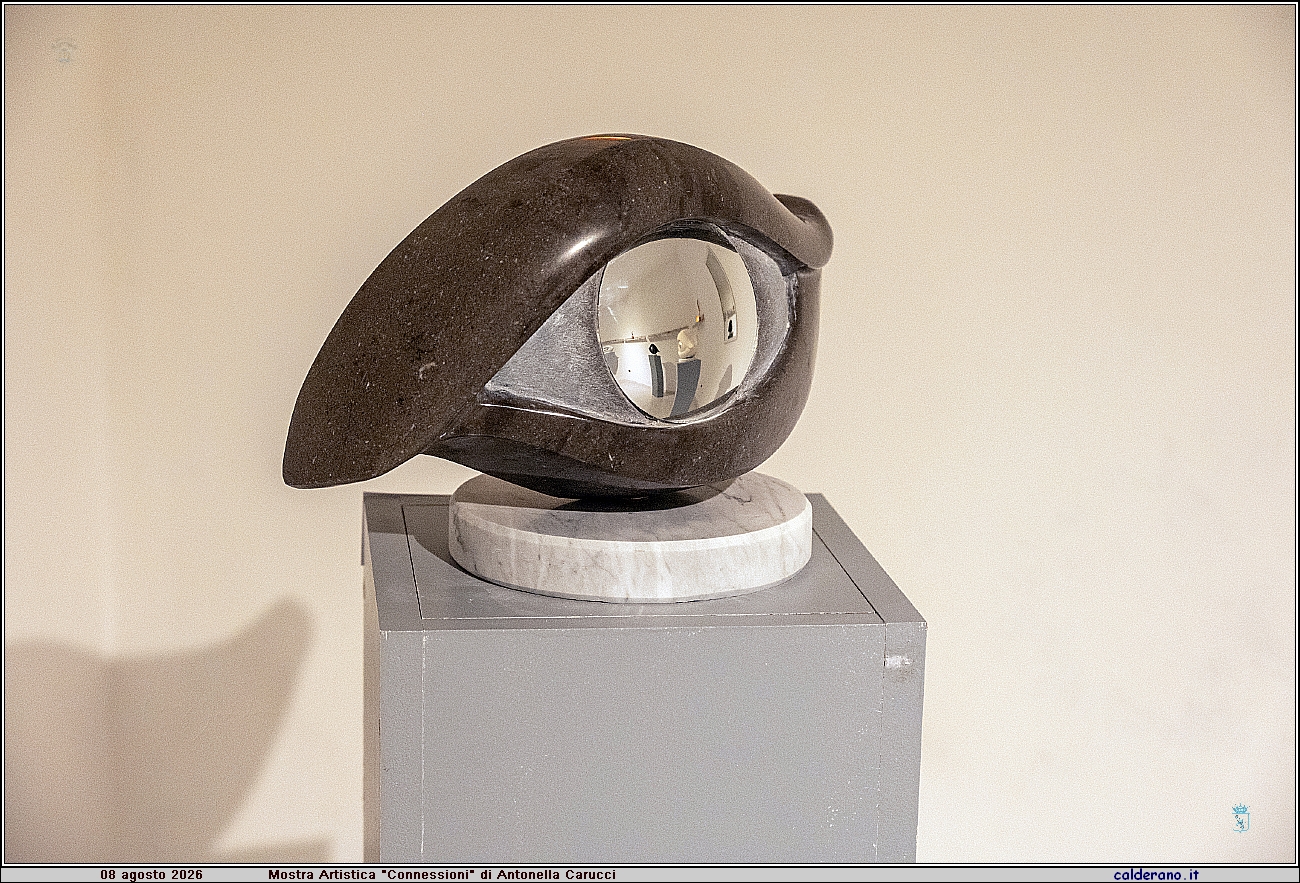The height and width of the screenshot is (883, 1300).
Task: Click the mirrored sphere in the sculpture
Action: (x=676, y=328)
